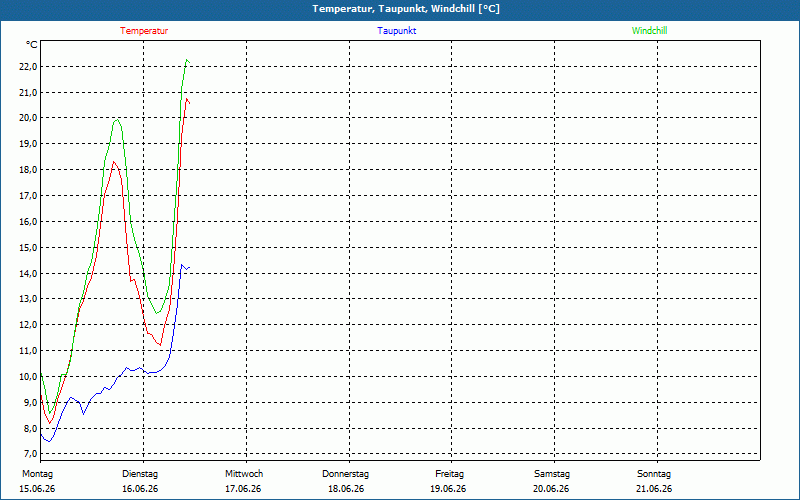The width and height of the screenshot is (800, 500).
Task: Click the 12,0 y-axis value
Action: click(x=29, y=325)
